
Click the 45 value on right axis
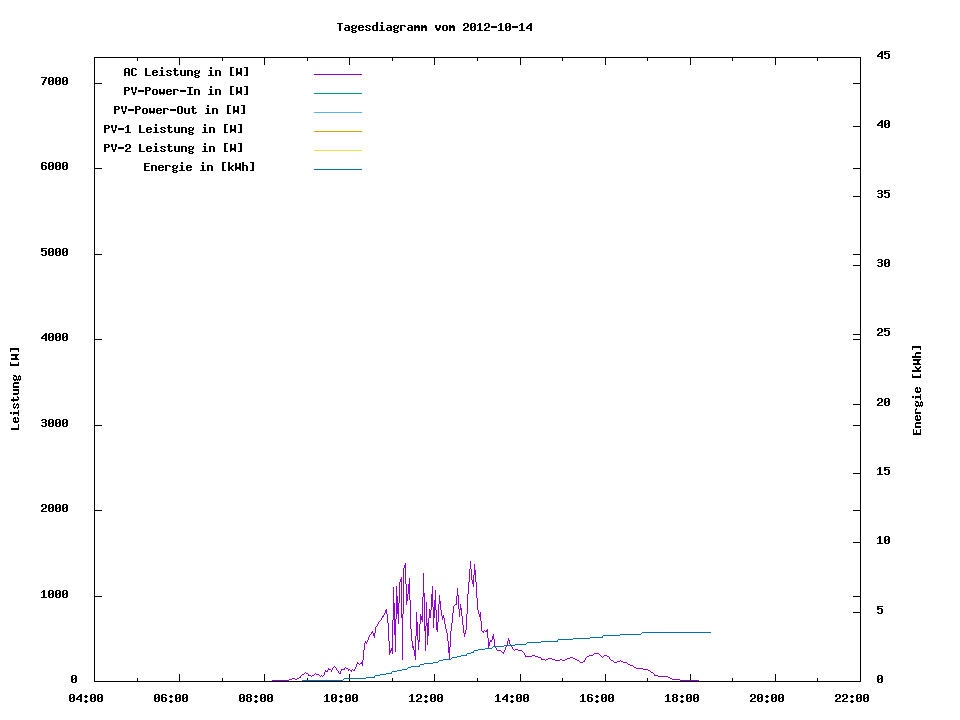tap(884, 55)
